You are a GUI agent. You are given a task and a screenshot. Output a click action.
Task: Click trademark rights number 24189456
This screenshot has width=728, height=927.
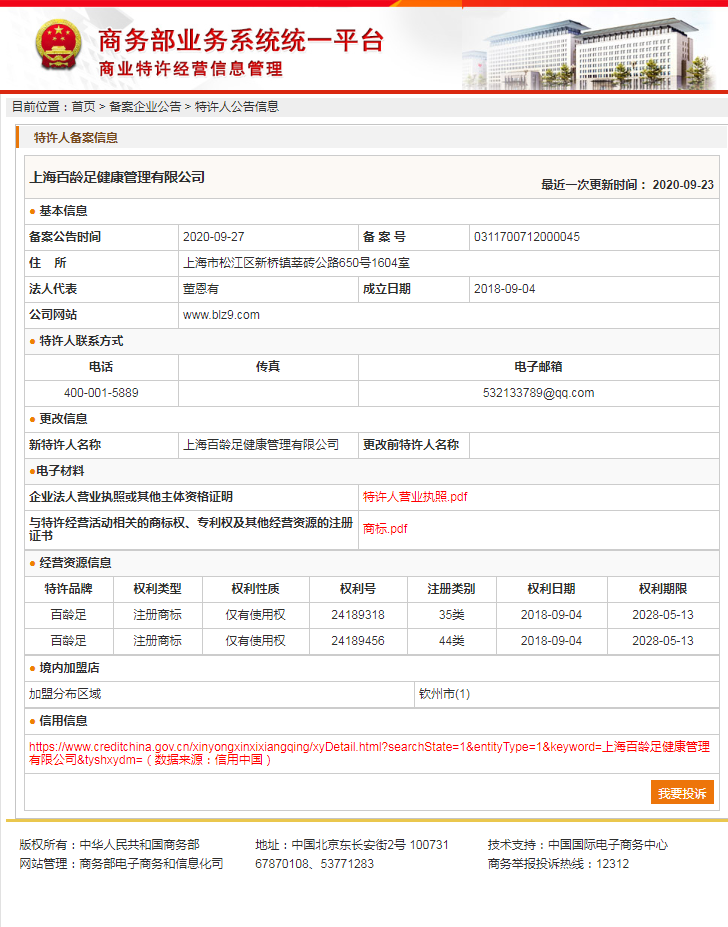[x=357, y=641]
